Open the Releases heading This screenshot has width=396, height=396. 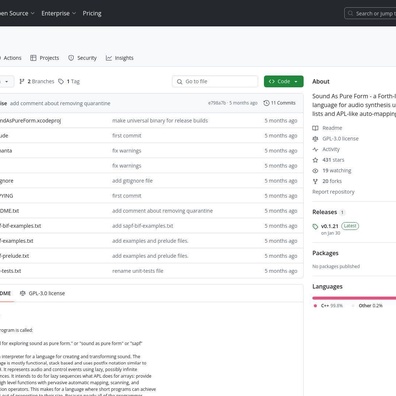pyautogui.click(x=325, y=212)
